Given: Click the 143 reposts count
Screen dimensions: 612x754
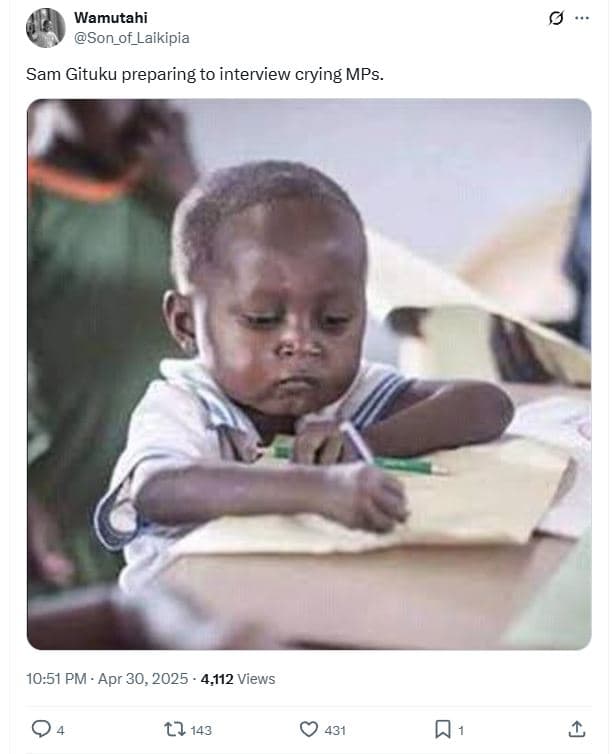Looking at the screenshot, I should click(201, 730).
